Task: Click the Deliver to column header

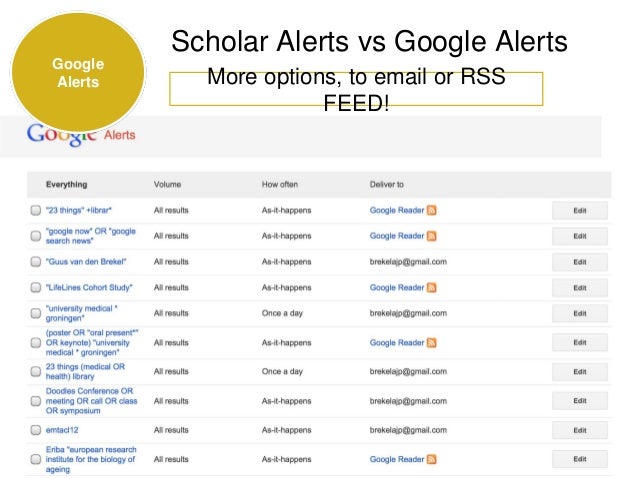Action: pos(387,184)
